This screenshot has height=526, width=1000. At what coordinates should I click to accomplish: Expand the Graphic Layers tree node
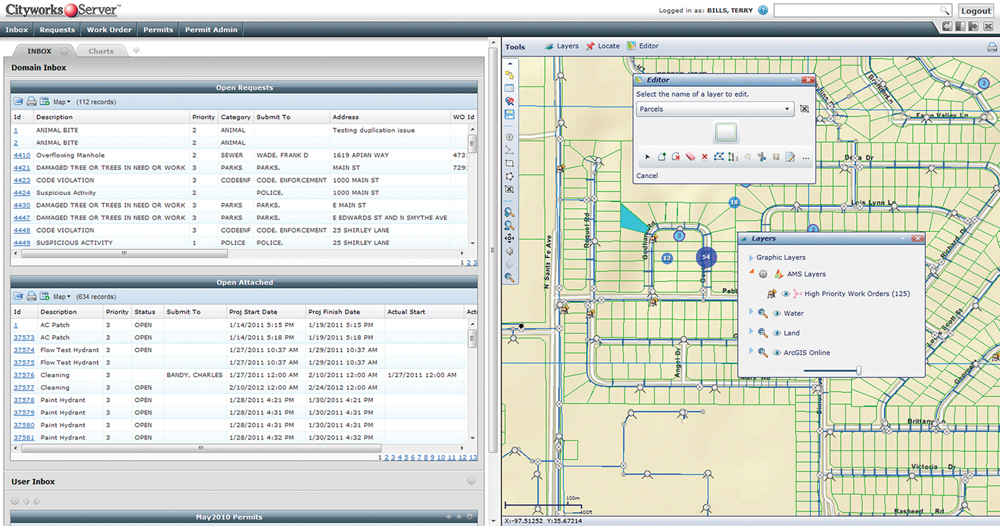[x=750, y=257]
